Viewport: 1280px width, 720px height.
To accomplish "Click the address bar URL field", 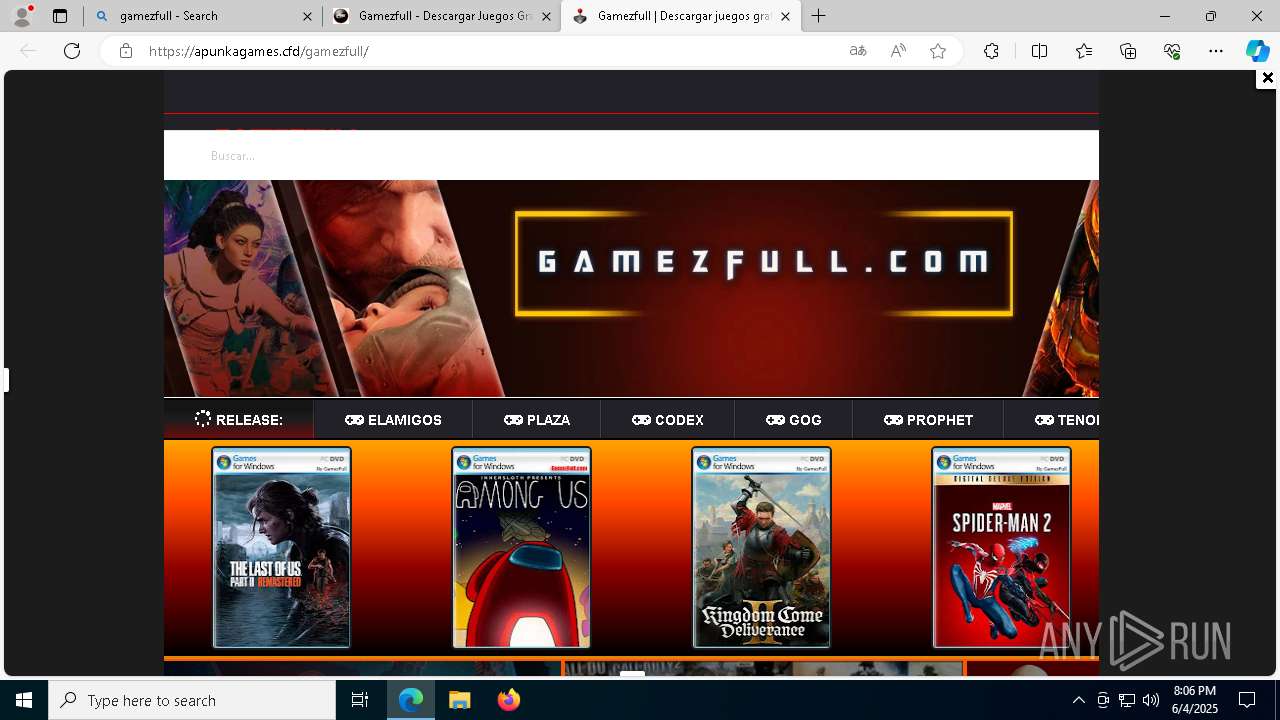I will 490,51.
